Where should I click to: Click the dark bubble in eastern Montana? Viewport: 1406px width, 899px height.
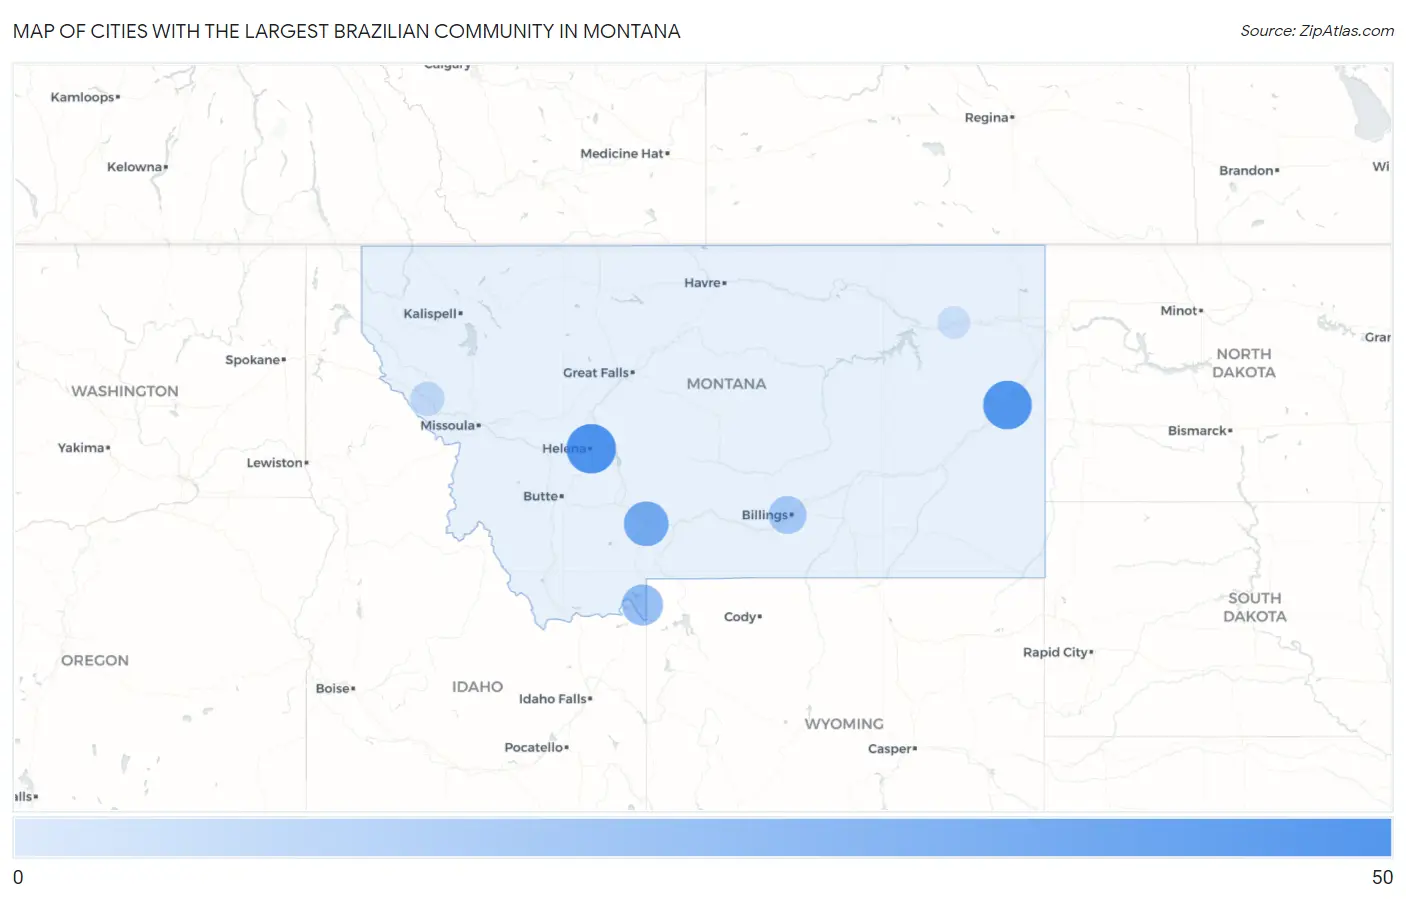(1007, 405)
